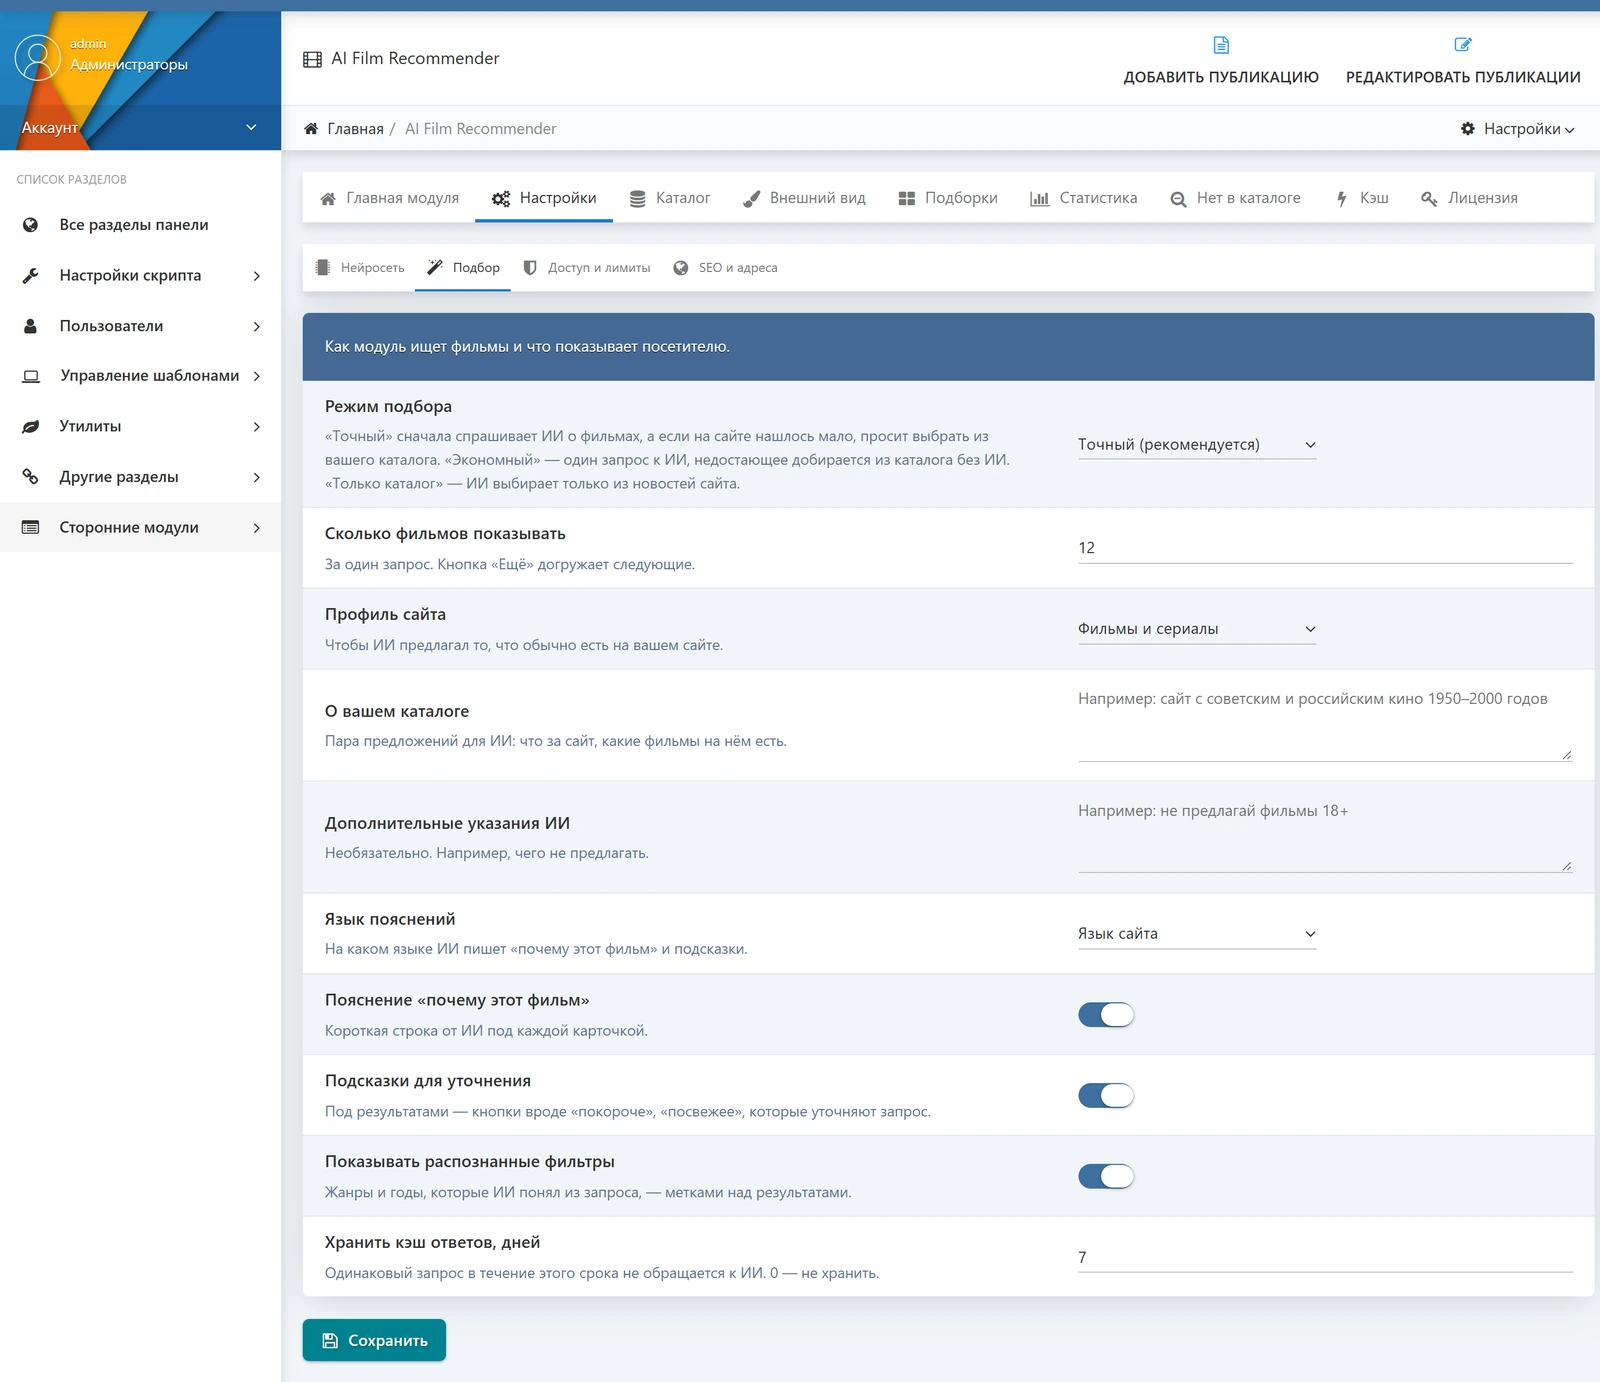The width and height of the screenshot is (1600, 1382).
Task: Click the key icon of Лицензия tab
Action: (x=1429, y=199)
